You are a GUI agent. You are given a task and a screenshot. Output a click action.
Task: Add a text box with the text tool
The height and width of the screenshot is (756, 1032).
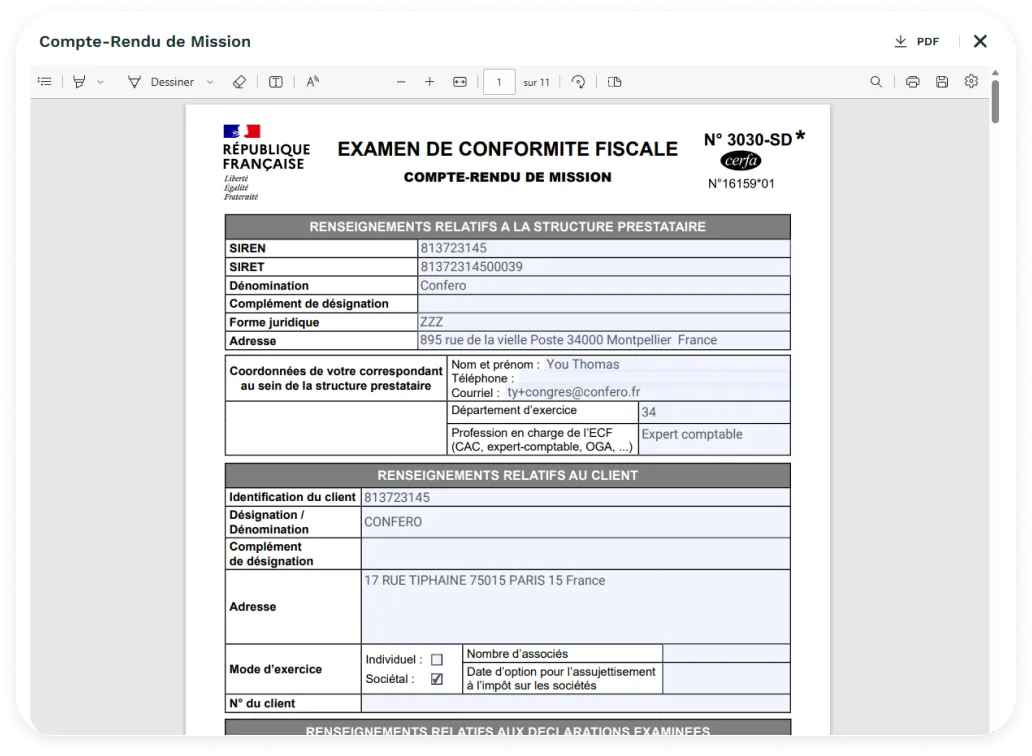[276, 82]
